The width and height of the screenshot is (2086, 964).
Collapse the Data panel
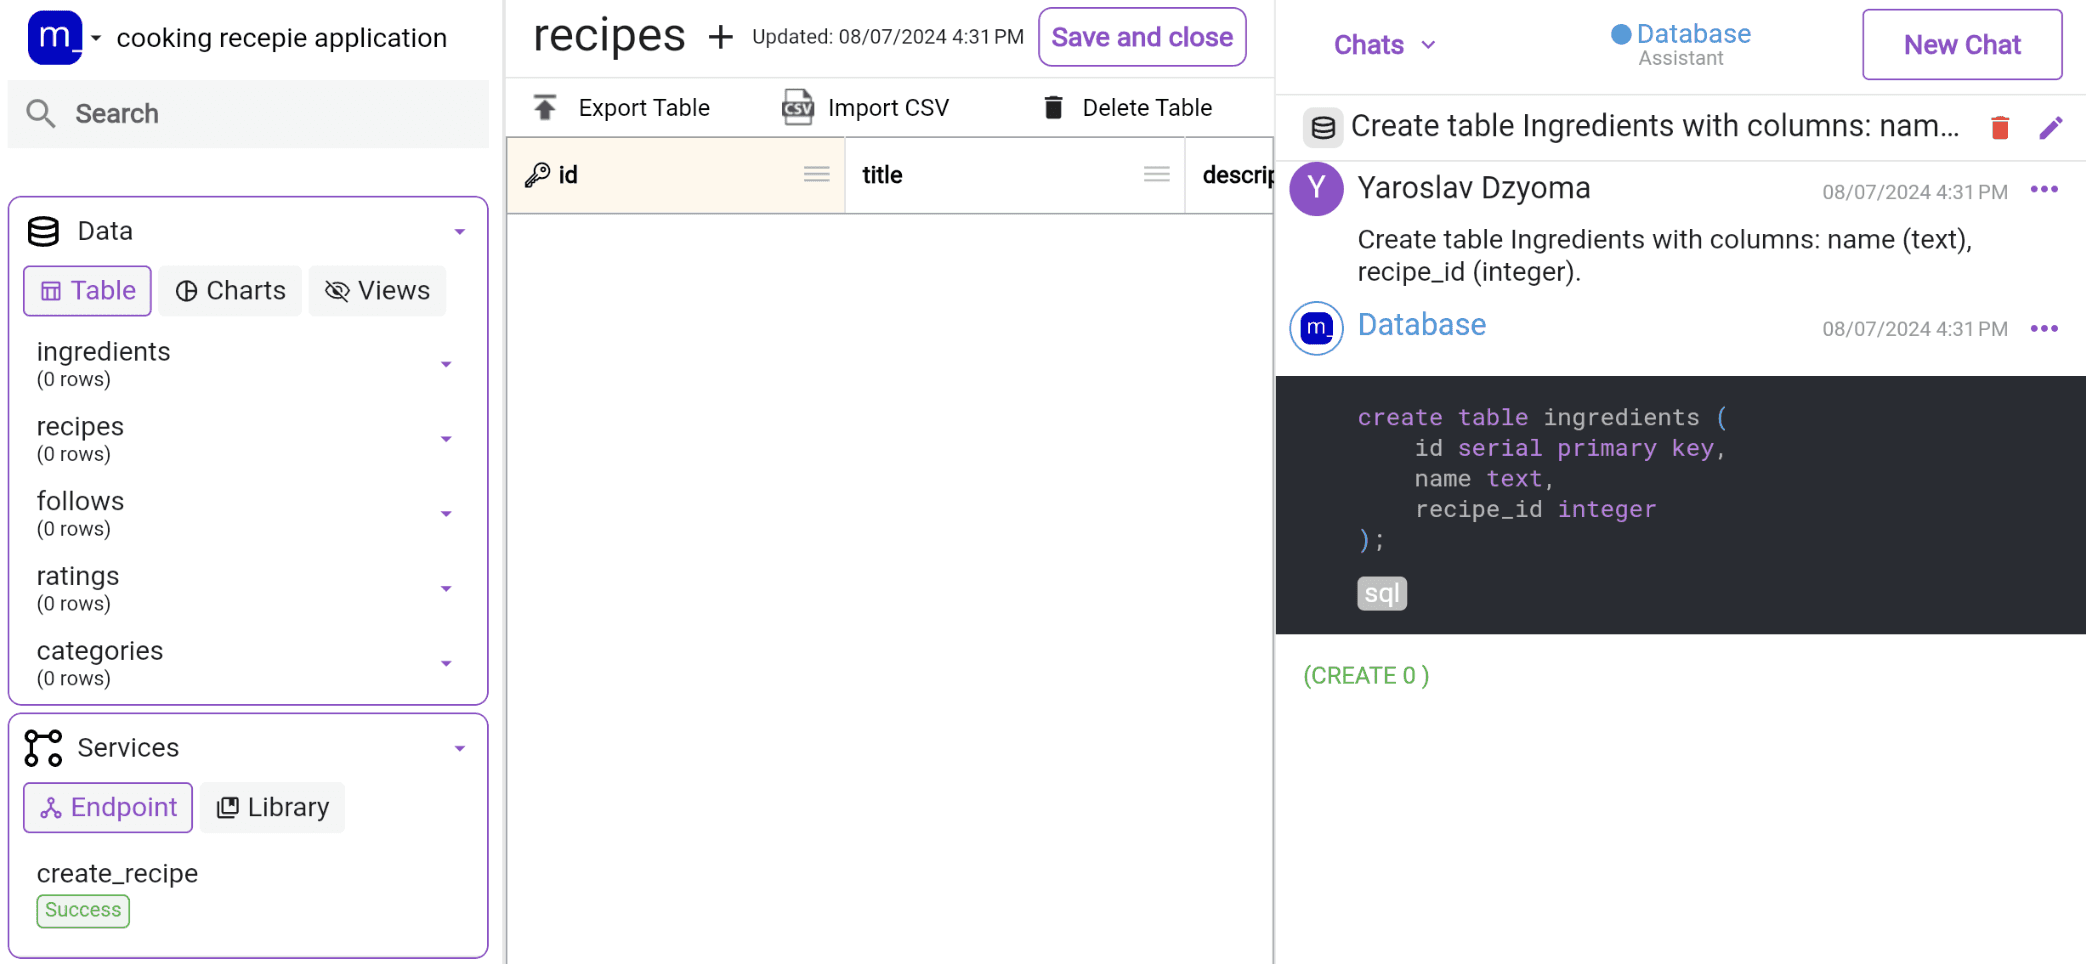click(460, 230)
